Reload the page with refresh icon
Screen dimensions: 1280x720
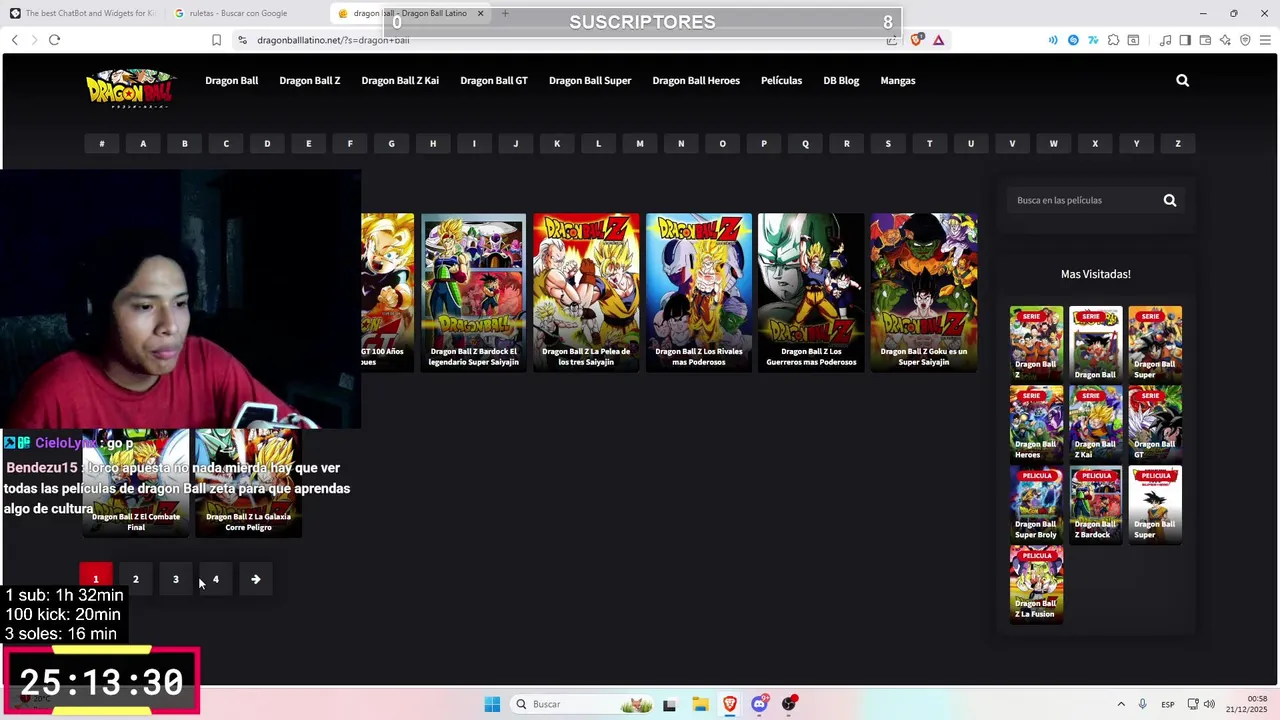(x=54, y=40)
